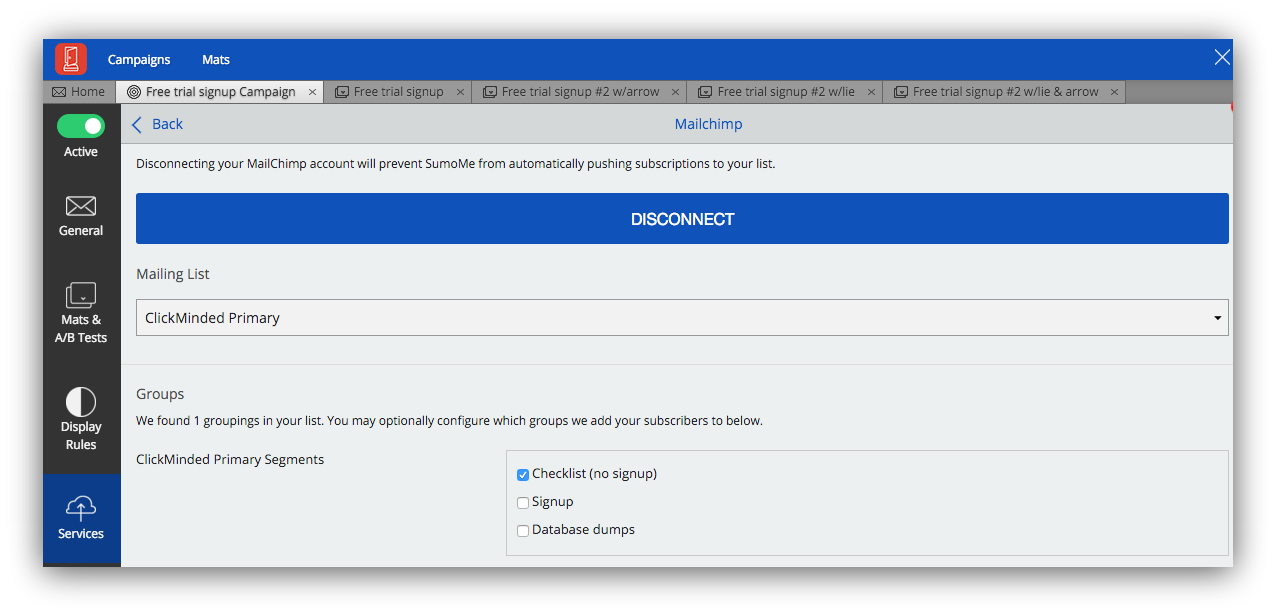The width and height of the screenshot is (1276, 614).
Task: Click mat icon on #2 w/lie tab
Action: pyautogui.click(x=705, y=92)
